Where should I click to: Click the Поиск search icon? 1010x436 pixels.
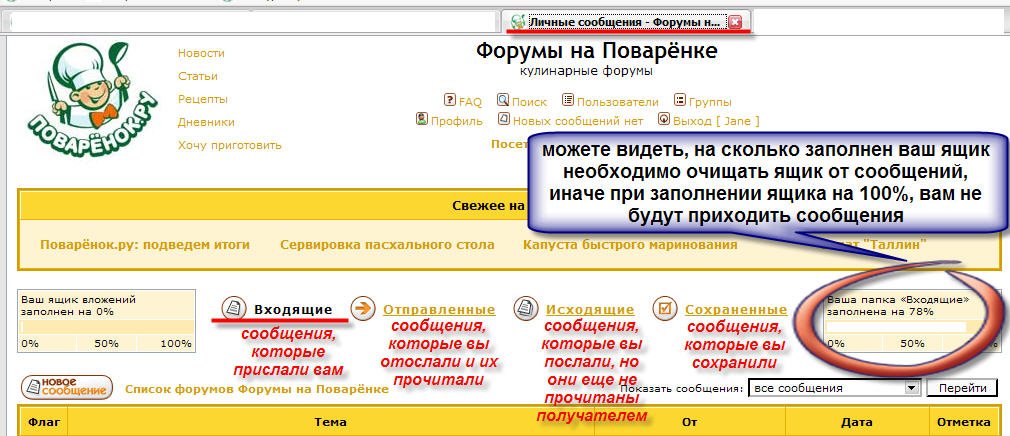coord(504,101)
